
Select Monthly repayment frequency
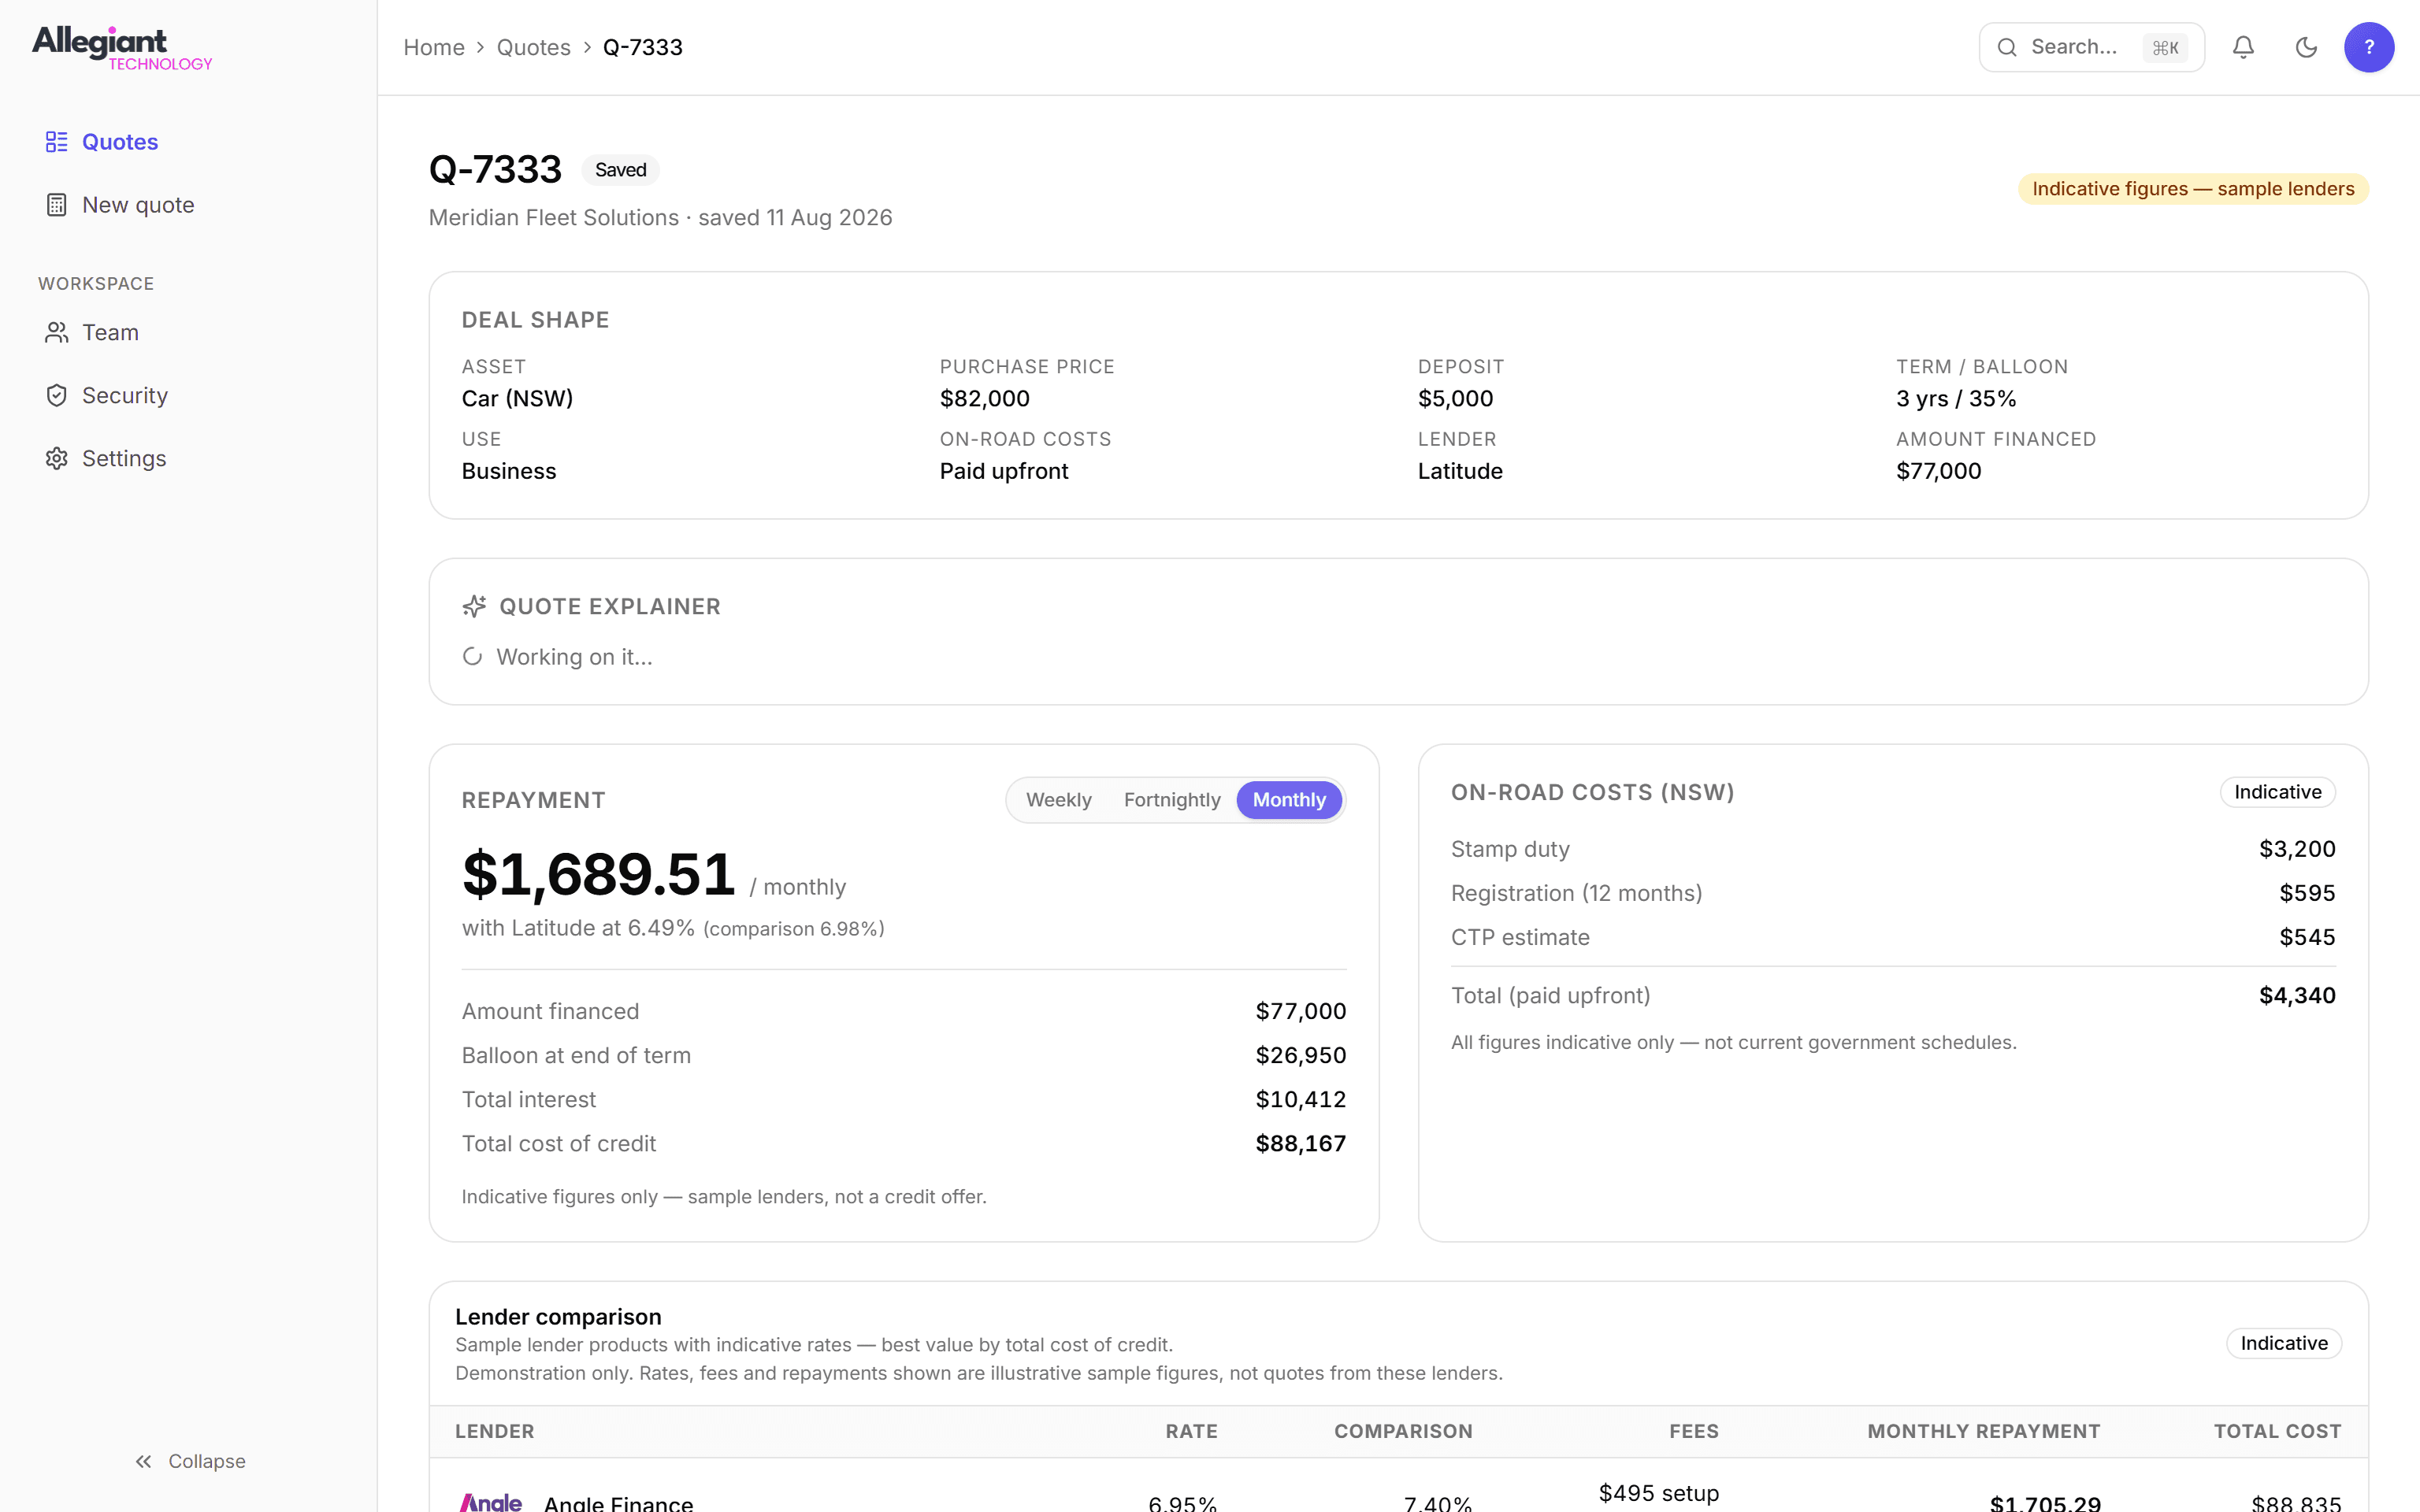point(1289,800)
